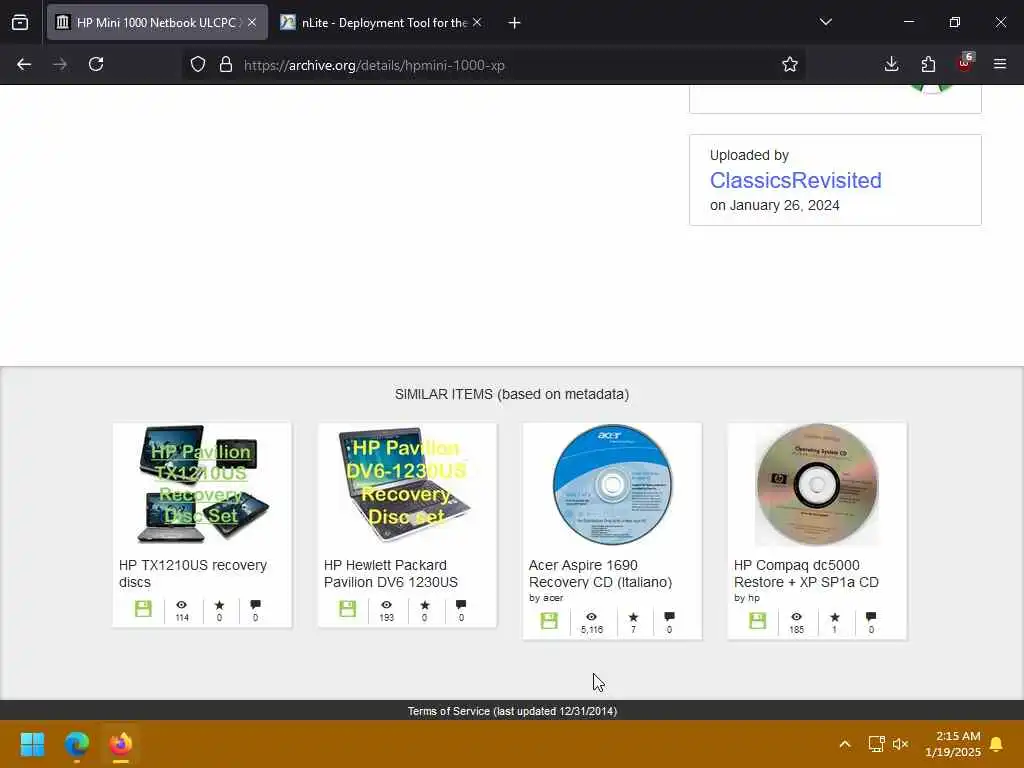This screenshot has height=768, width=1024.
Task: Click views eye icon on HP TX1210US card
Action: pyautogui.click(x=182, y=605)
